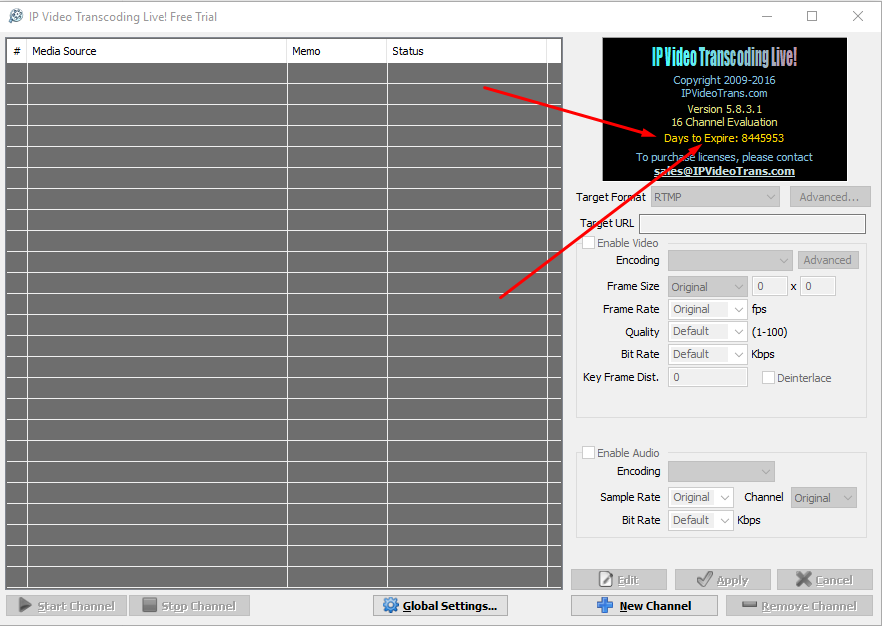The width and height of the screenshot is (882, 626).
Task: Click the frame height input field
Action: pos(818,286)
